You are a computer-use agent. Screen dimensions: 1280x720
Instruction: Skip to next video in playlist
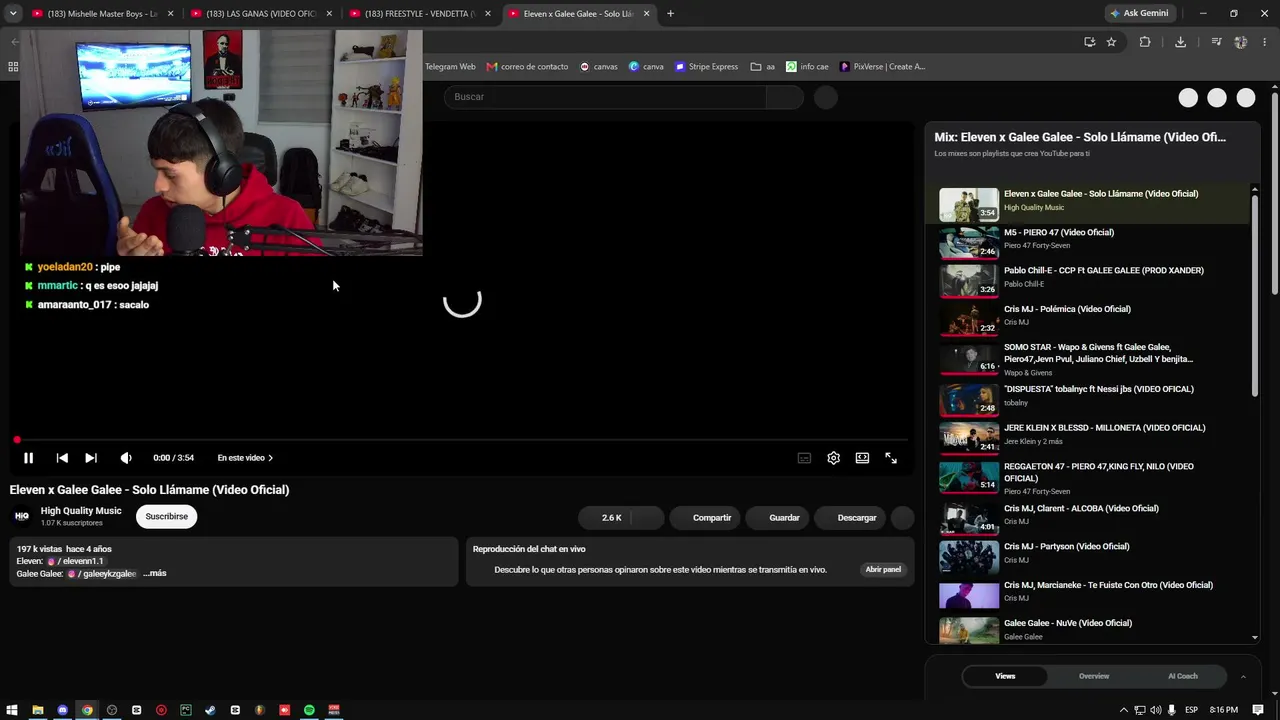point(91,458)
